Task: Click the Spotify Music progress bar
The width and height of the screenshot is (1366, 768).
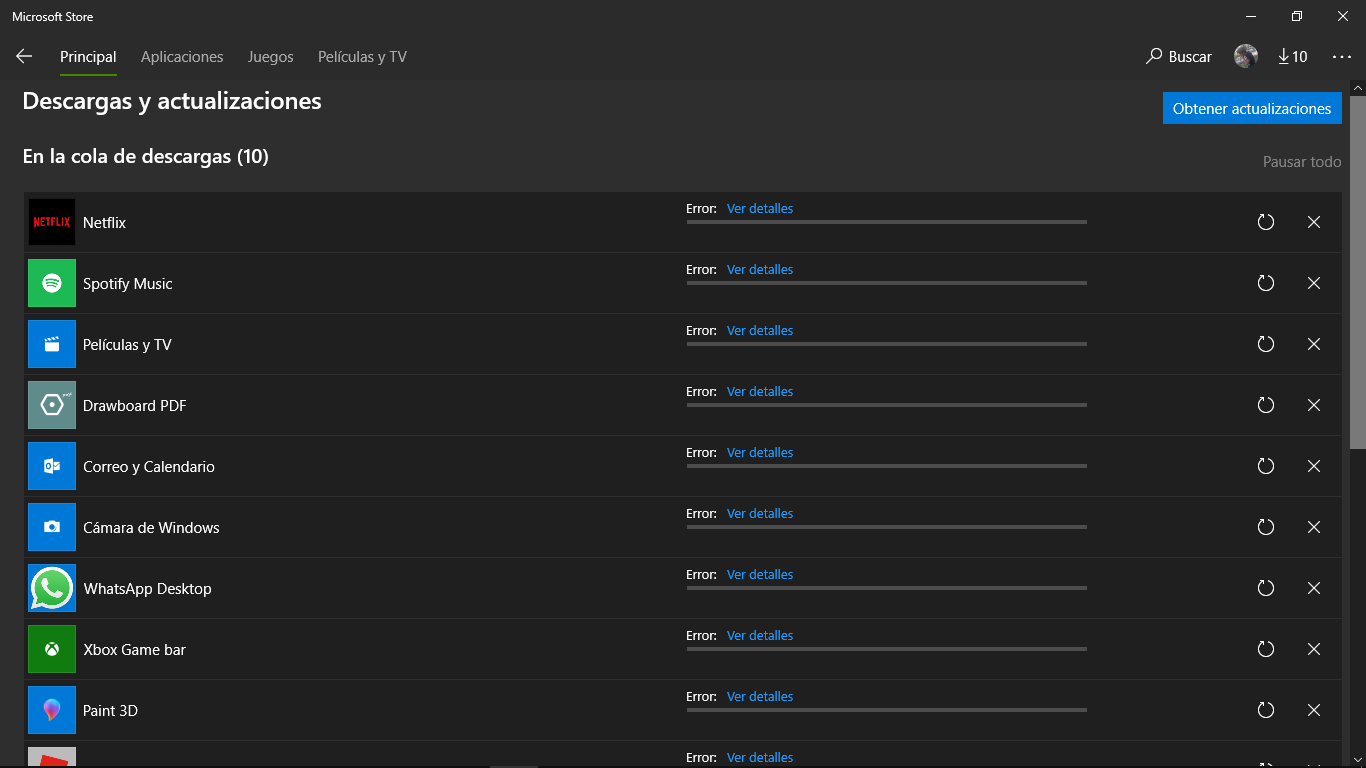Action: coord(886,283)
